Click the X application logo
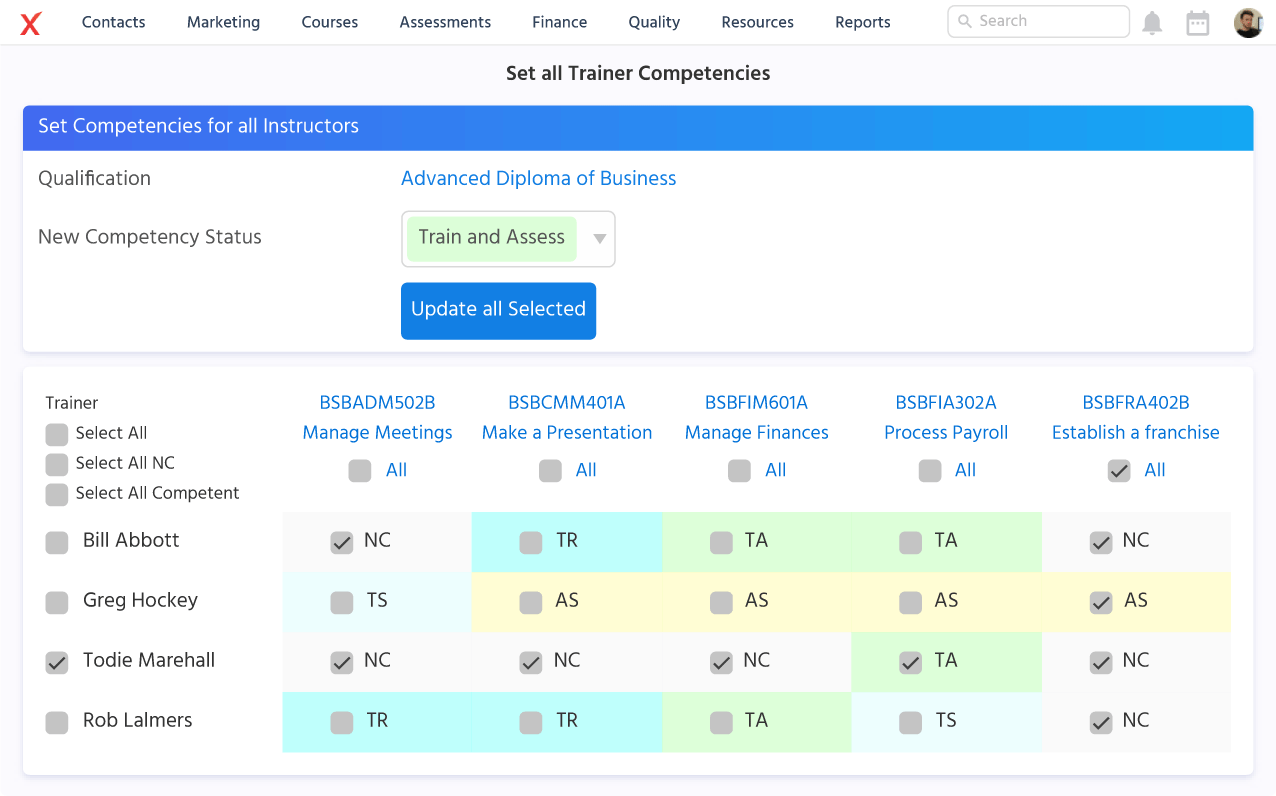 (30, 22)
